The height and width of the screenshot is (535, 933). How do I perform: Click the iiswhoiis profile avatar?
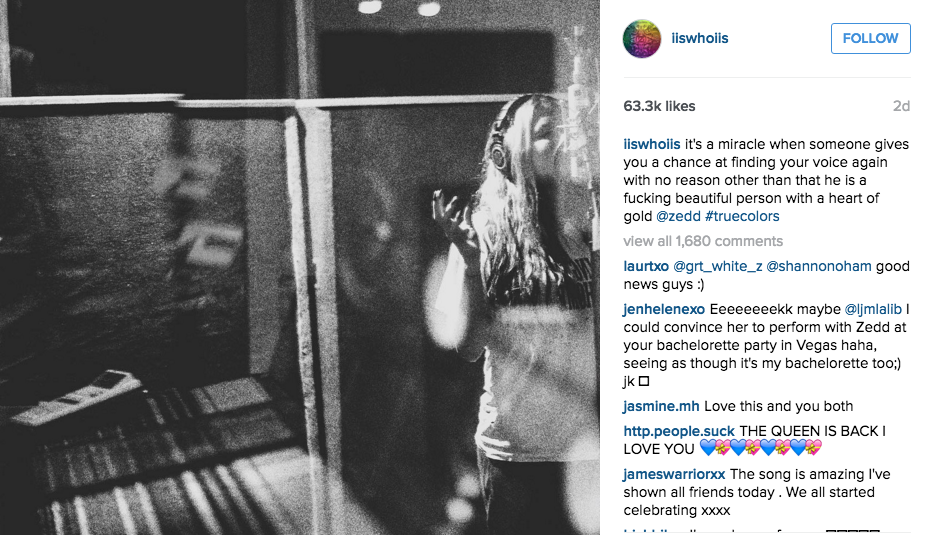(x=641, y=39)
